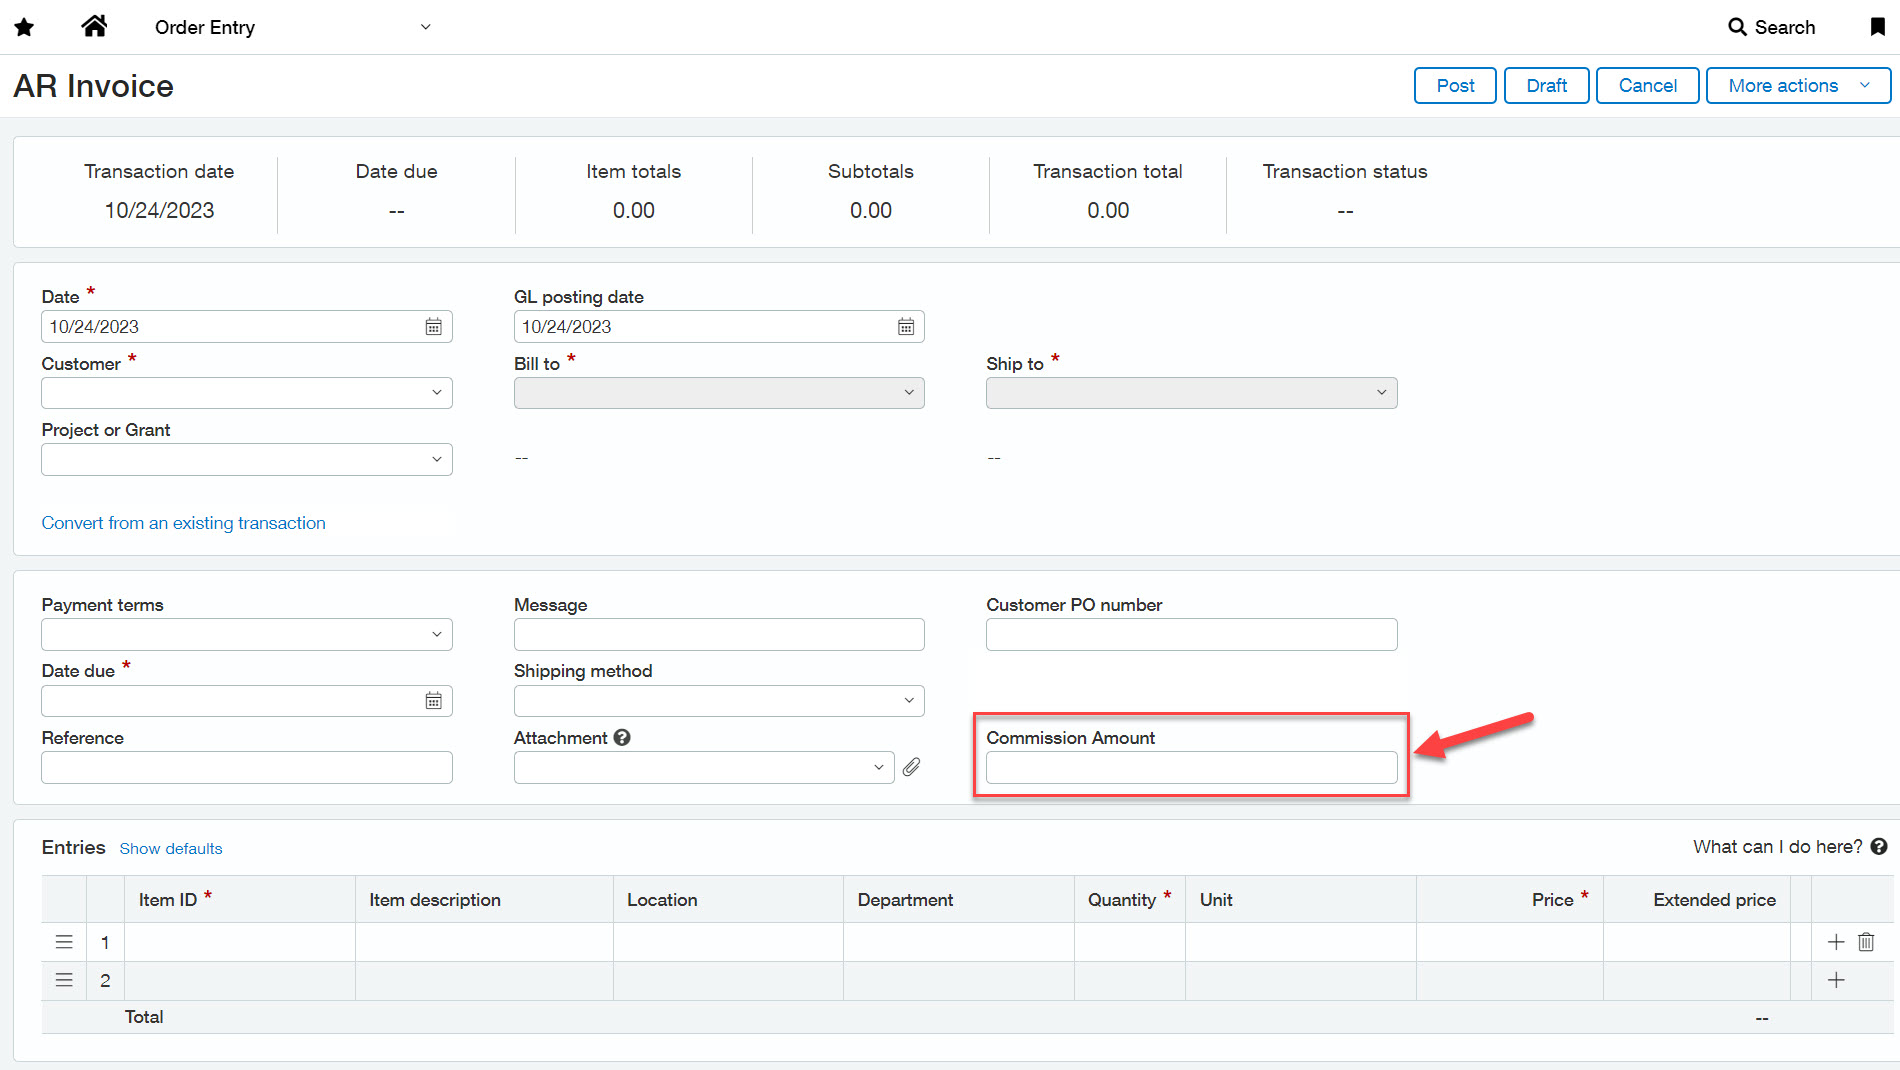Click the star favorites icon
The width and height of the screenshot is (1900, 1070).
tap(25, 27)
